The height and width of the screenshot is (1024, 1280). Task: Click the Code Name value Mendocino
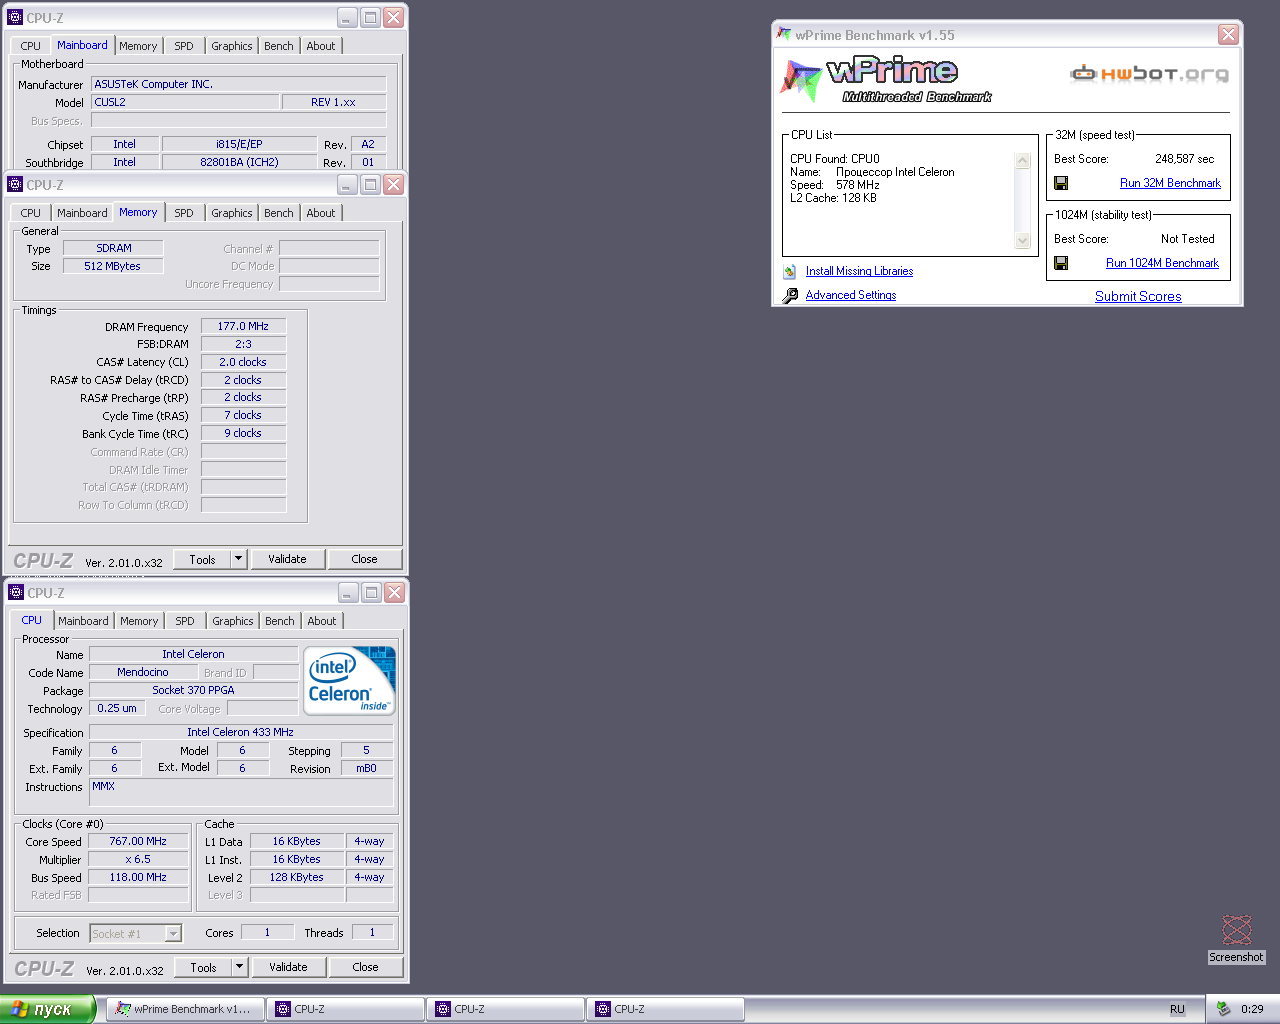click(x=143, y=672)
